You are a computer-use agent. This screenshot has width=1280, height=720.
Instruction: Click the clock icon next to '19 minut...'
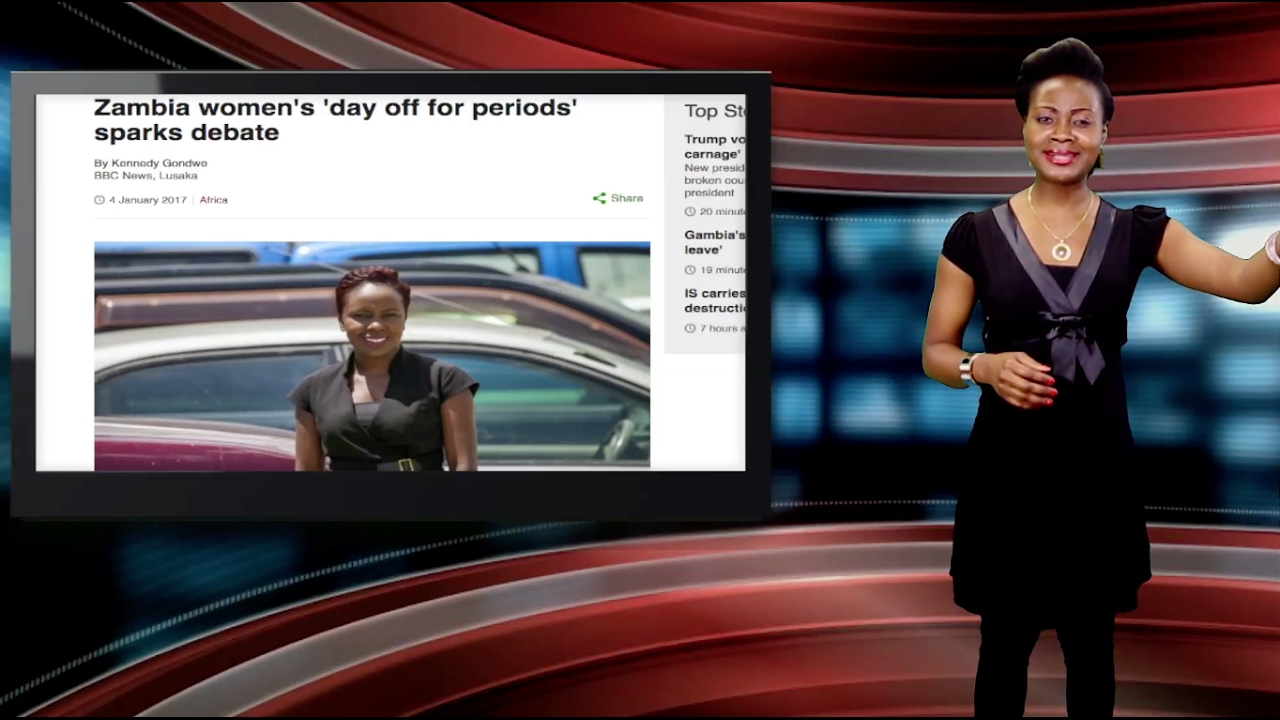[690, 270]
